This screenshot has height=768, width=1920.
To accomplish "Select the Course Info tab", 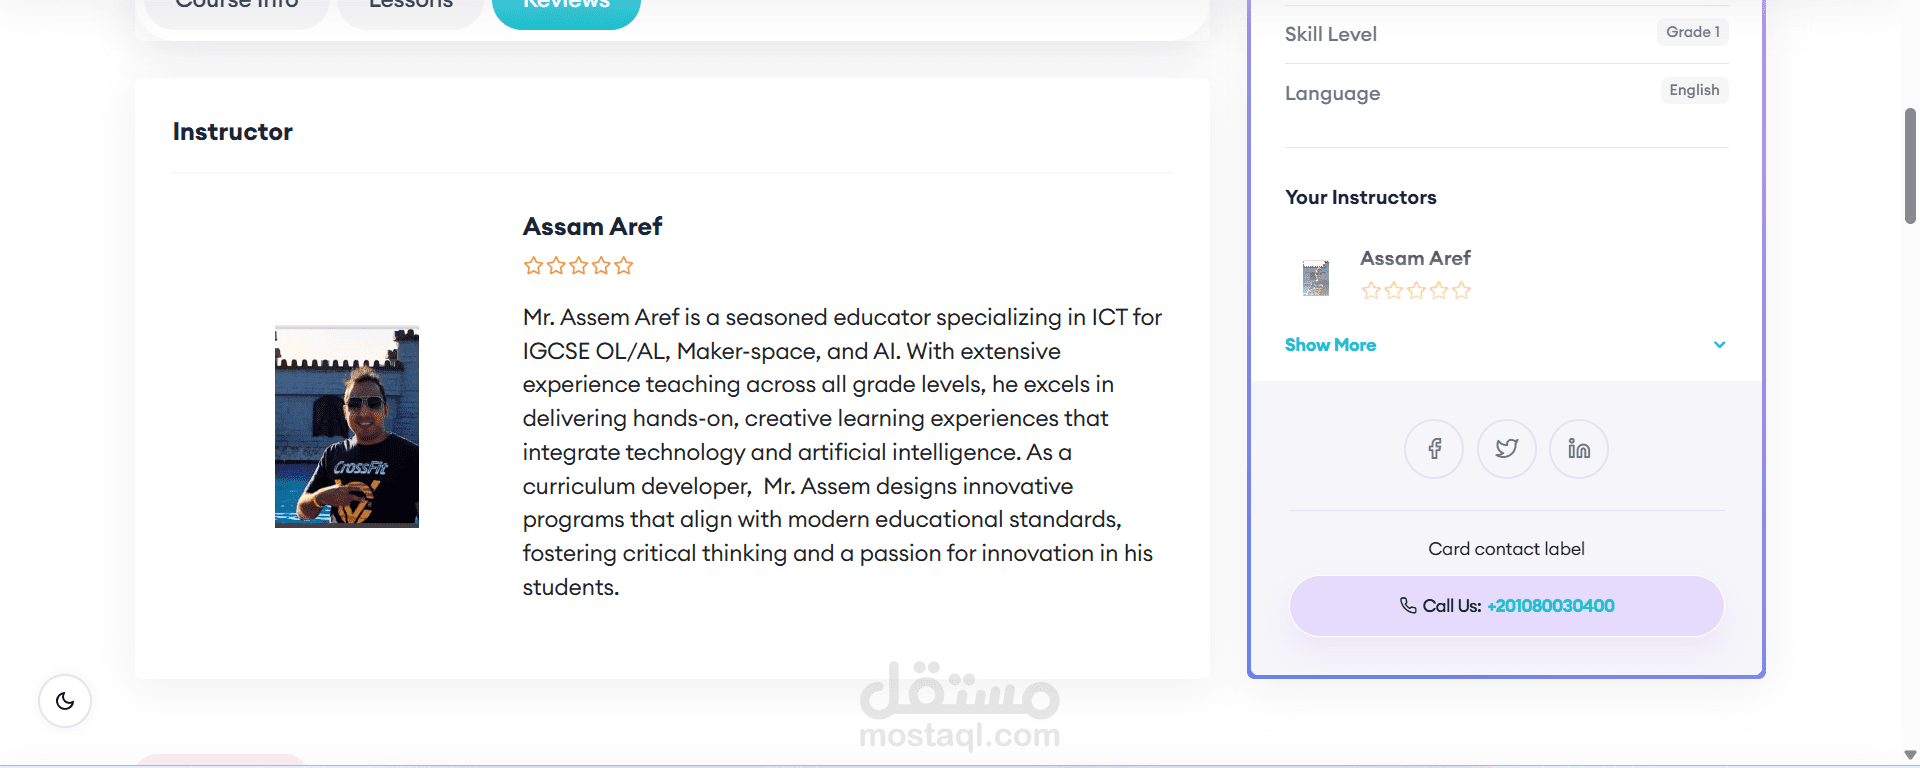I will 237,8.
